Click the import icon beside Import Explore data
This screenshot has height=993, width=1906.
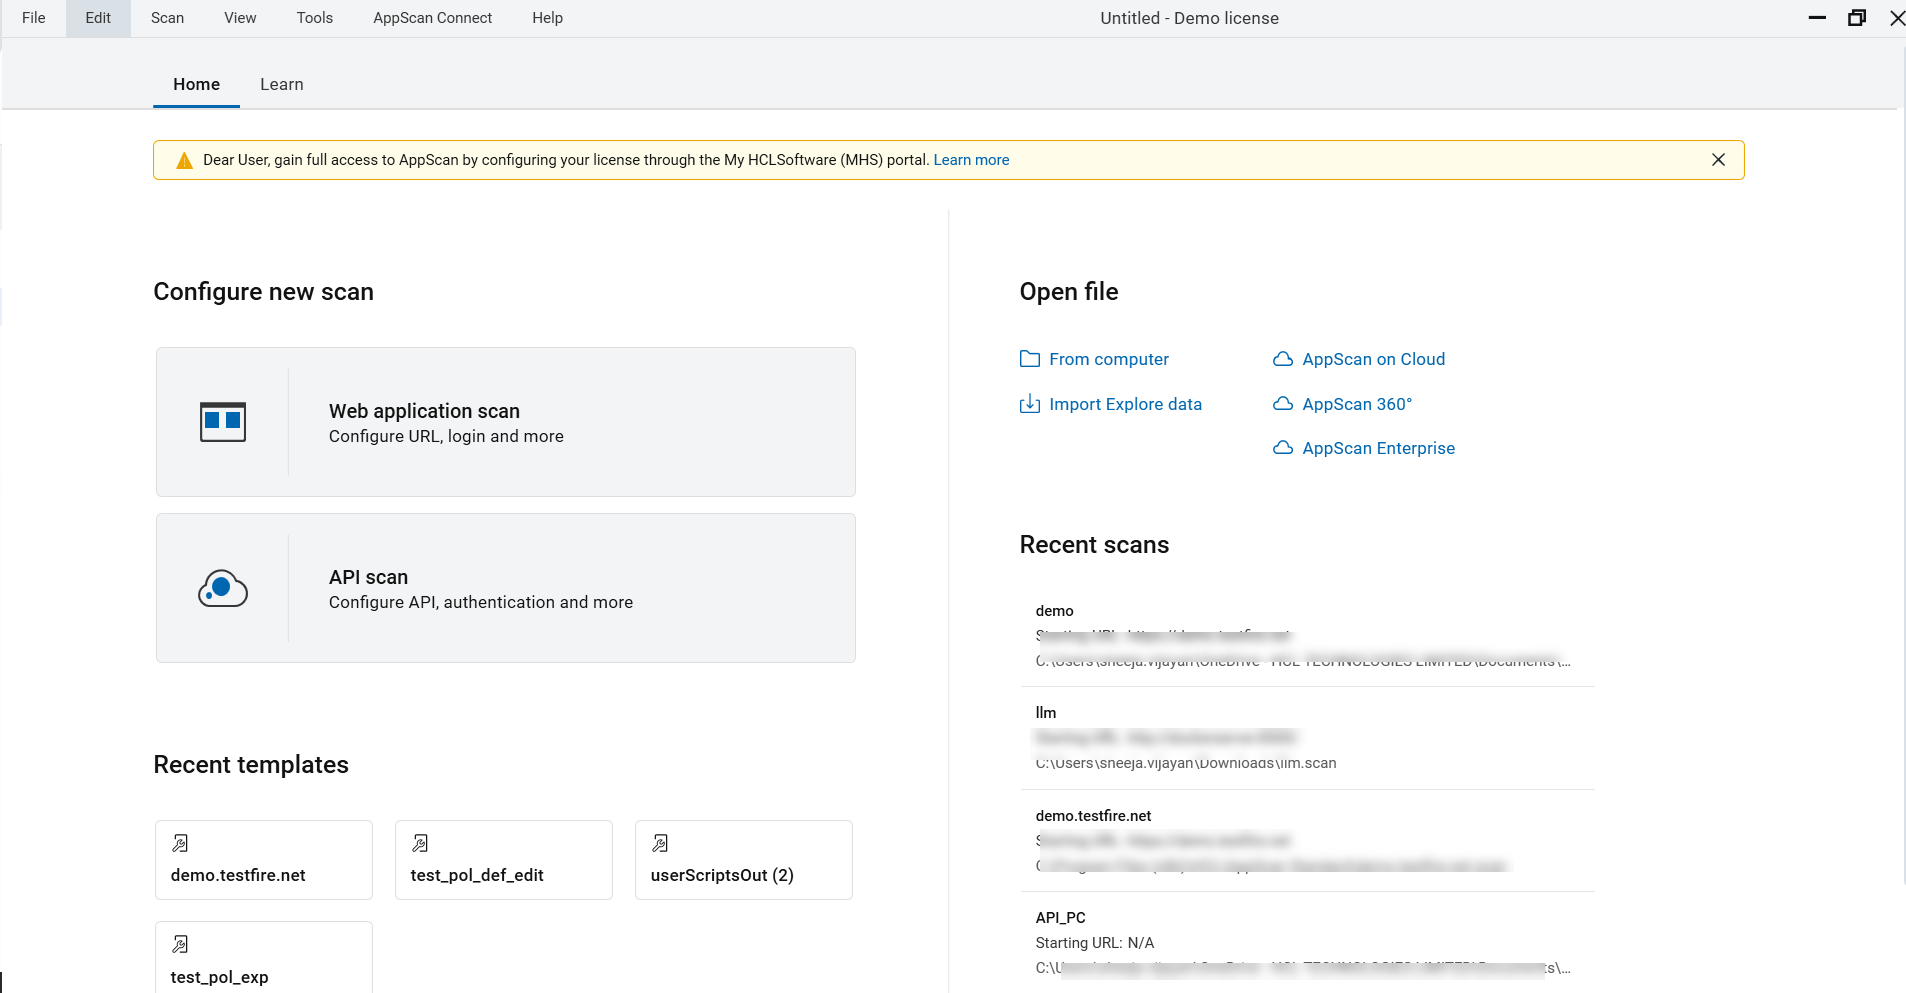[1029, 404]
